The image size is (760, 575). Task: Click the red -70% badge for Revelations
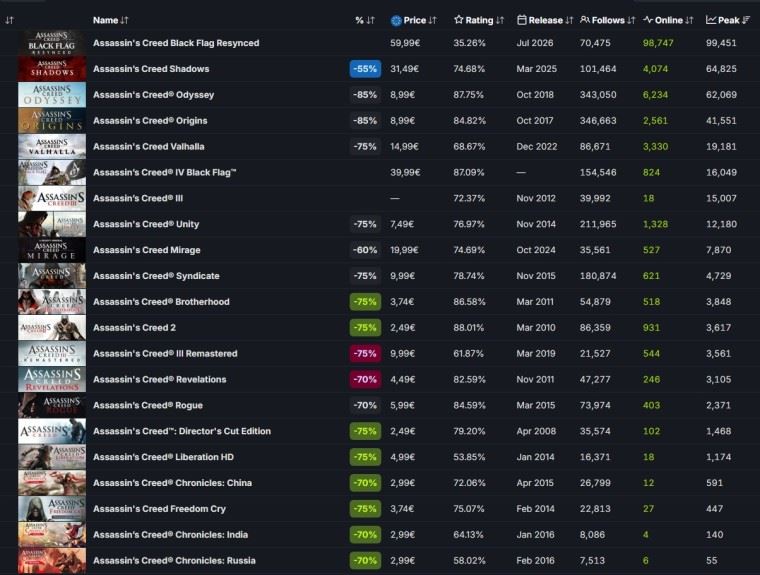click(365, 380)
